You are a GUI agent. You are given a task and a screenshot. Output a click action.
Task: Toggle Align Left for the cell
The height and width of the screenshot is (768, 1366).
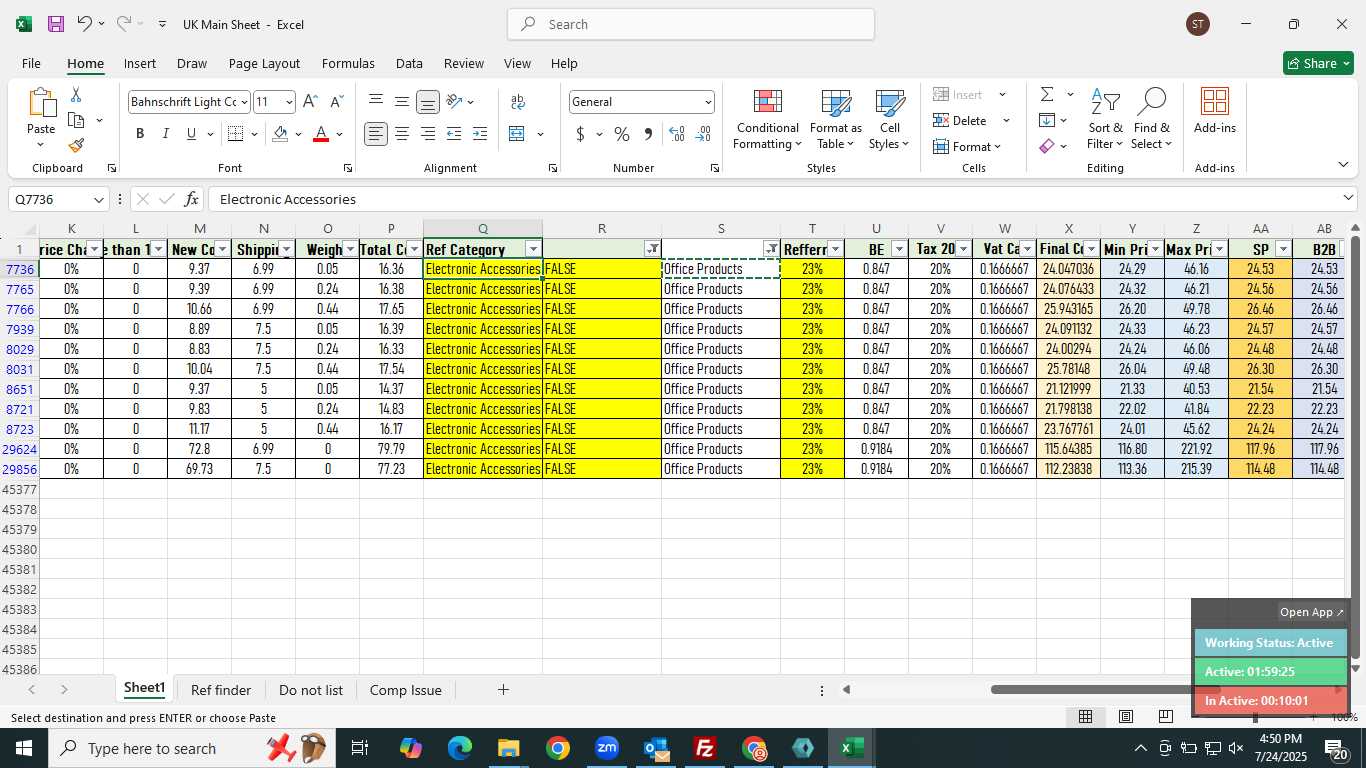376,133
